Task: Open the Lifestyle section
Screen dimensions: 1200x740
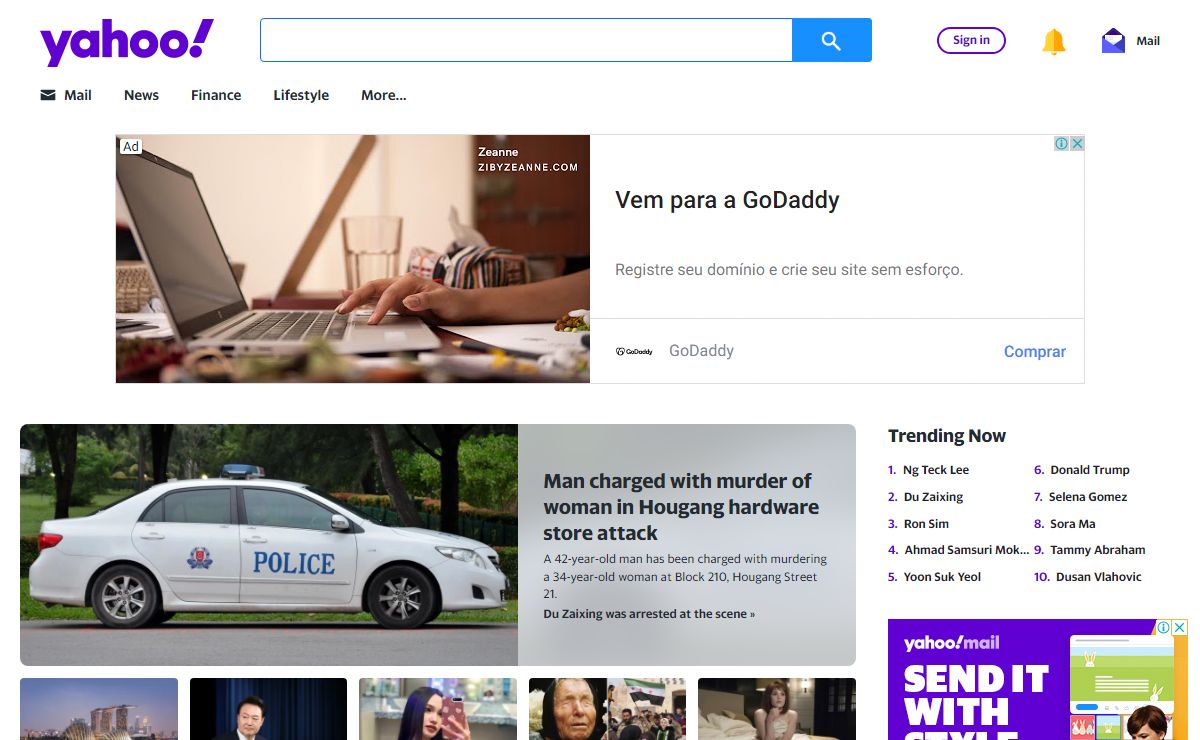Action: click(x=301, y=95)
